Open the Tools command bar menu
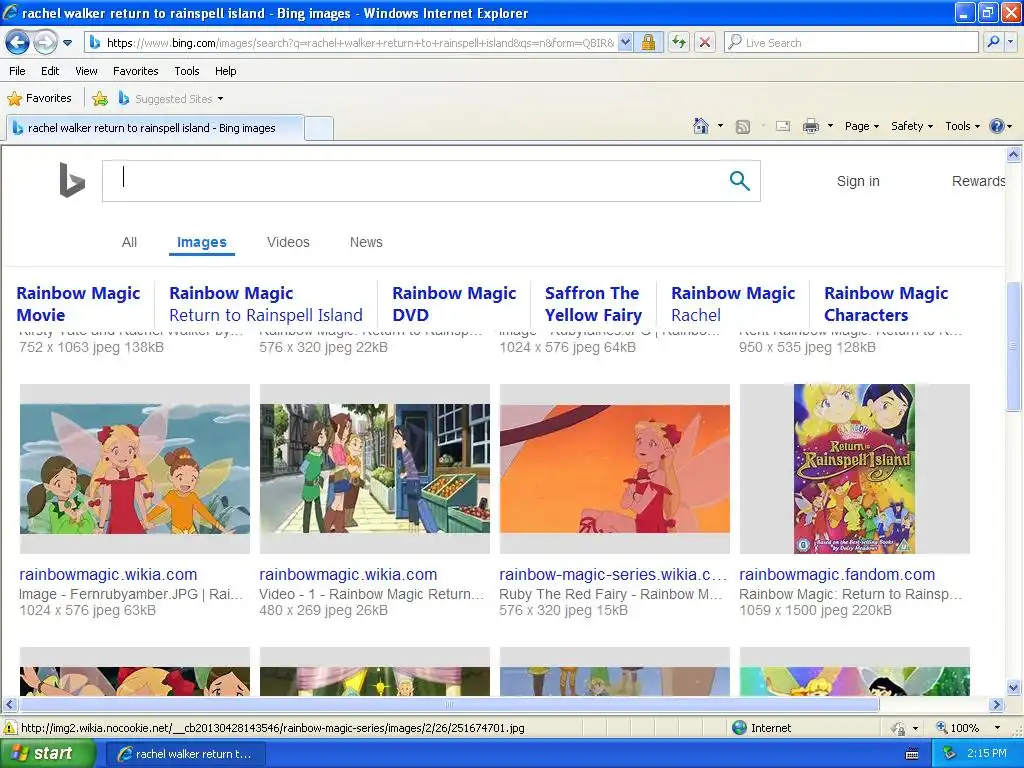The width and height of the screenshot is (1024, 768). tap(962, 126)
